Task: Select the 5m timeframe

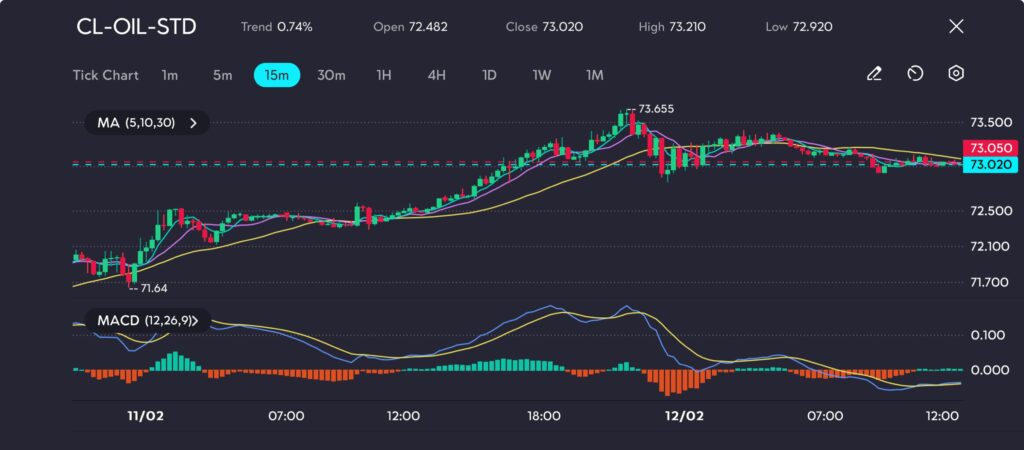Action: point(223,75)
